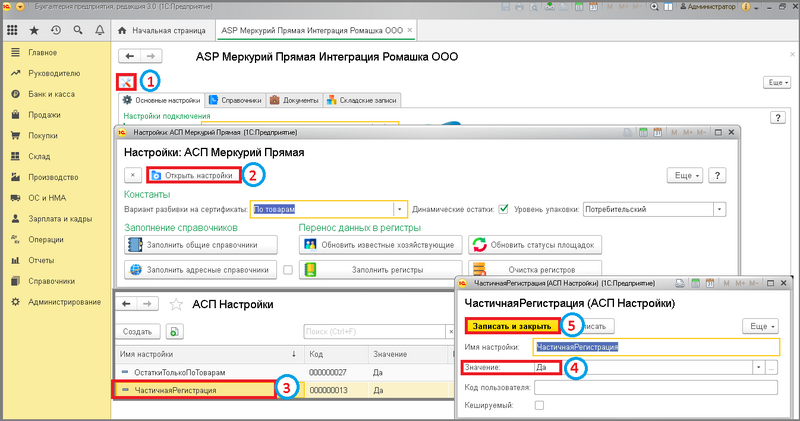
Task: Click Обновить известные хозяйствующие button
Action: click(x=381, y=245)
